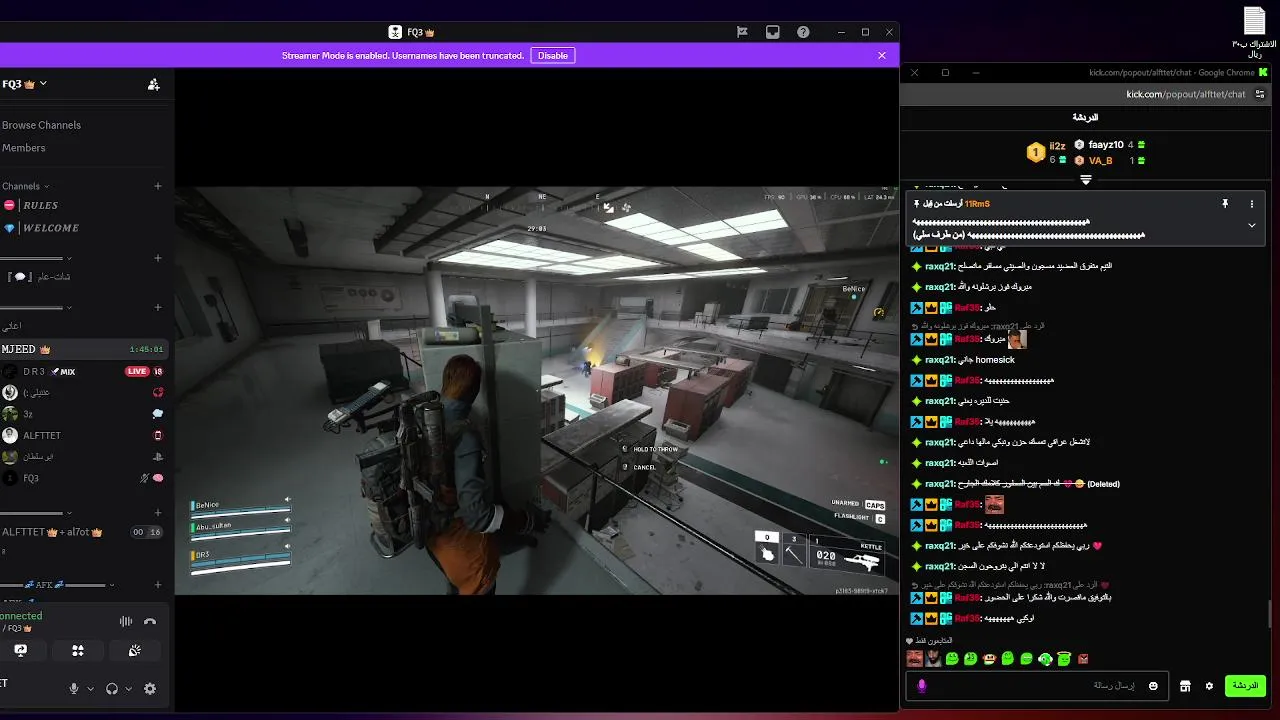Click the final Raf35 chat message

(972, 619)
